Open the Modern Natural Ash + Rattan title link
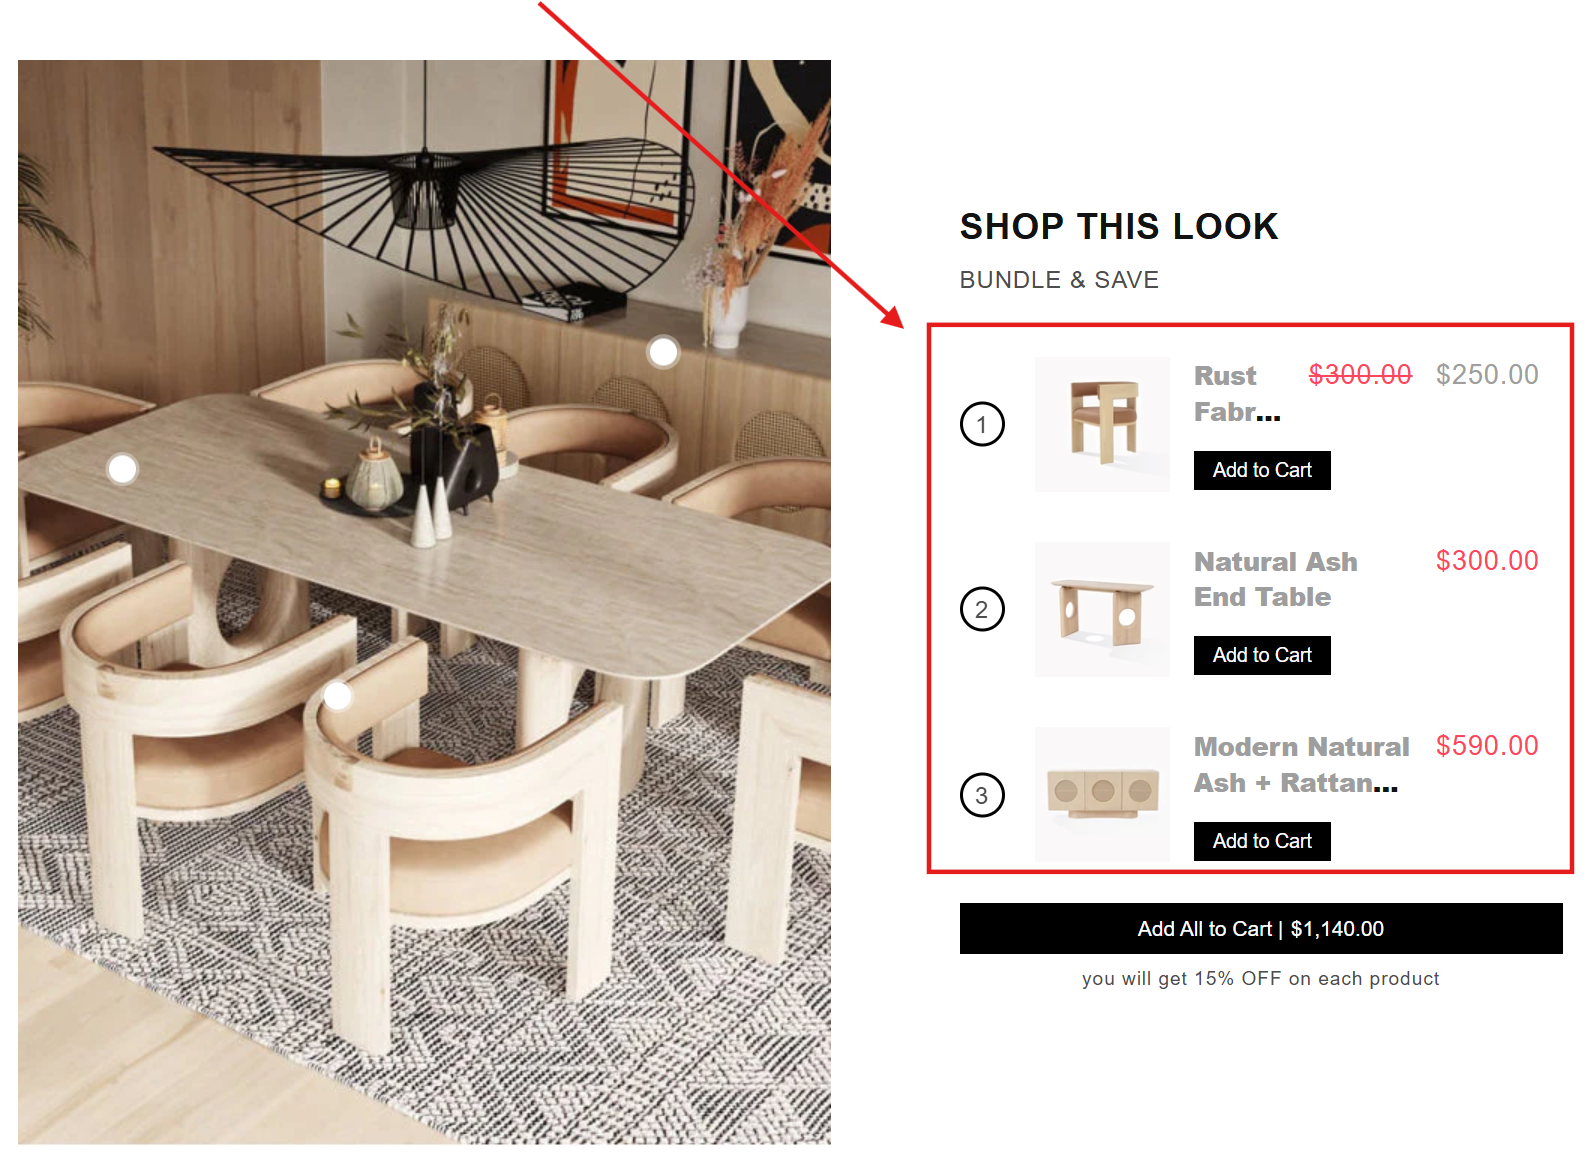 [x=1301, y=765]
